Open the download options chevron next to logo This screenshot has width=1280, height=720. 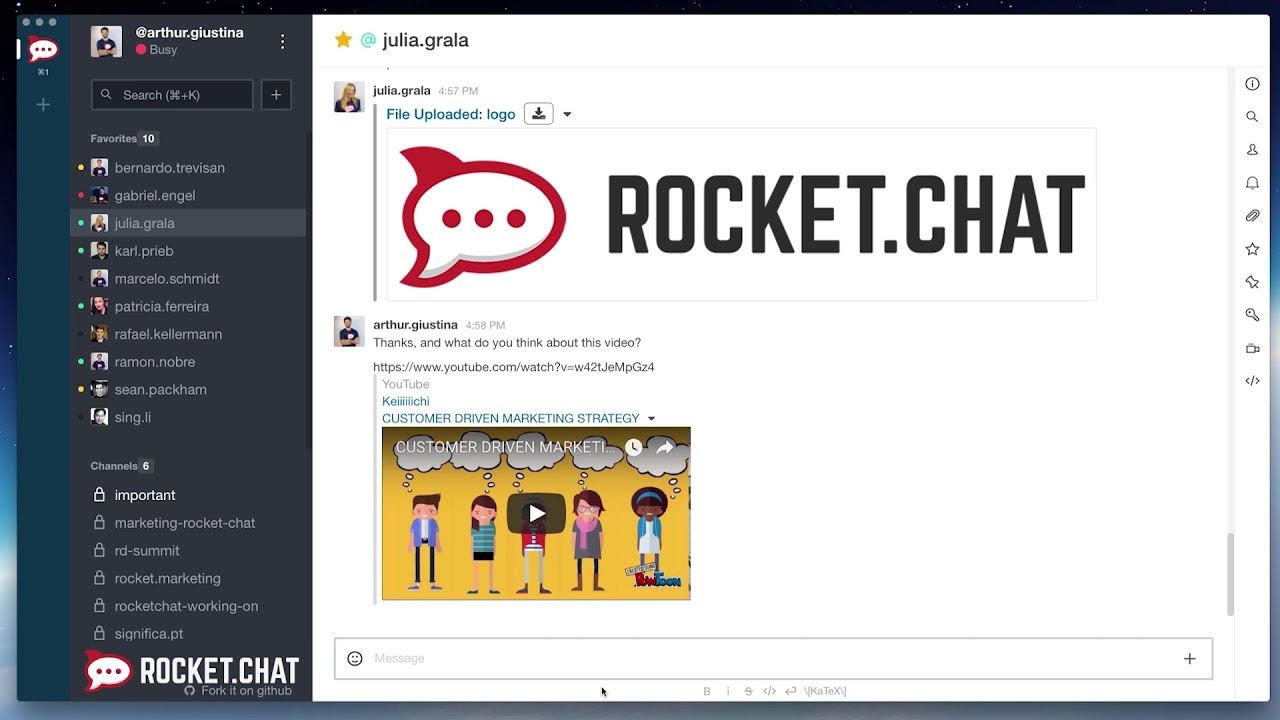(x=567, y=113)
